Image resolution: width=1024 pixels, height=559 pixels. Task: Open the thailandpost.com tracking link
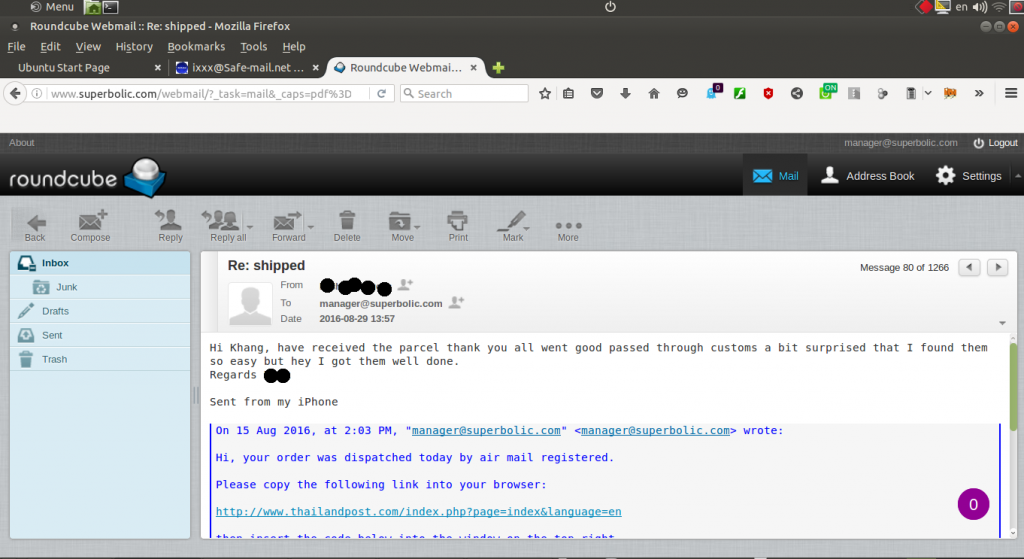tap(418, 511)
